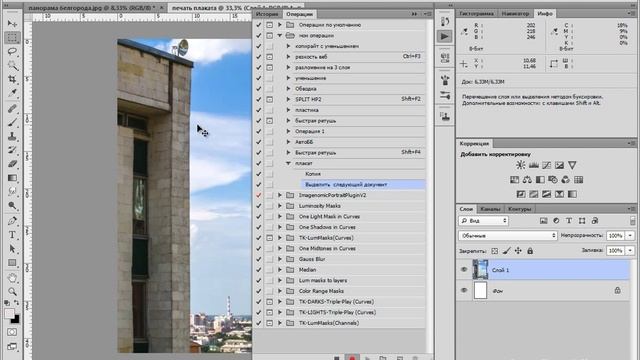Select the Eraser tool
The image size is (640, 360).
pos(12,164)
